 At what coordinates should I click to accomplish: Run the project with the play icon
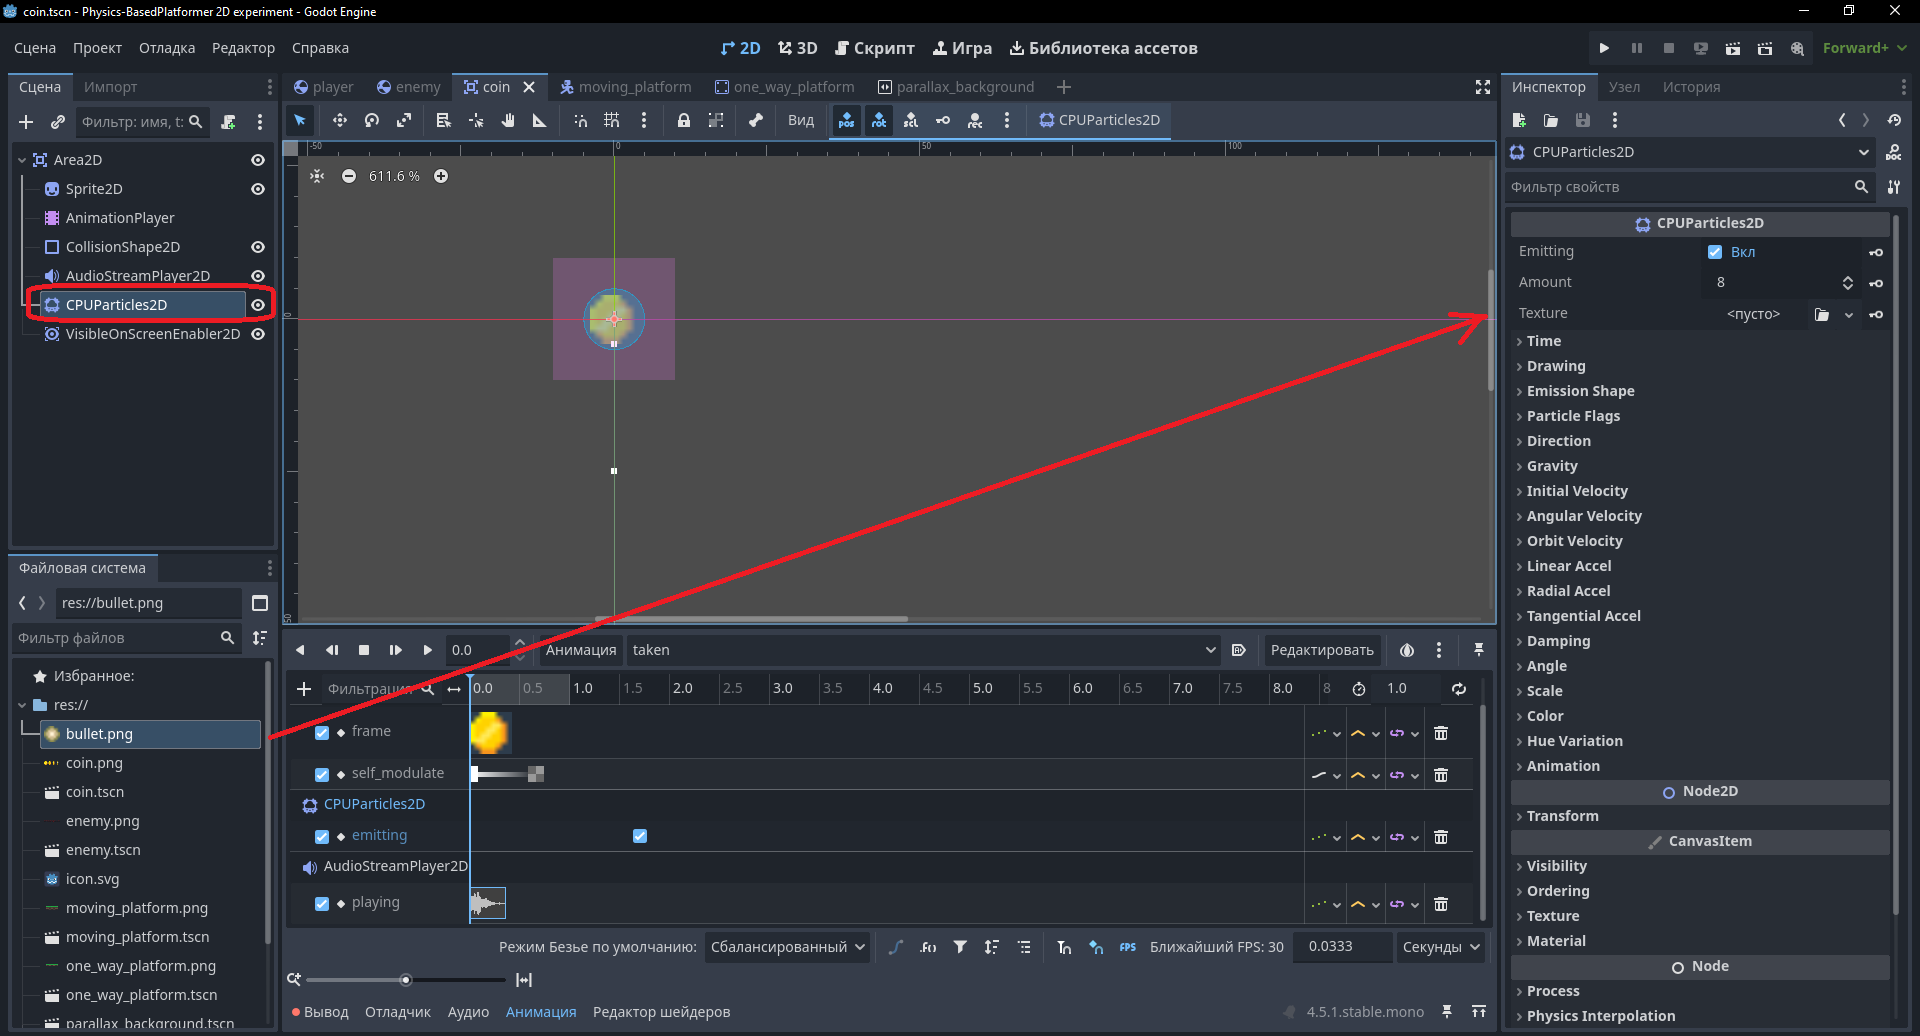pyautogui.click(x=1604, y=48)
